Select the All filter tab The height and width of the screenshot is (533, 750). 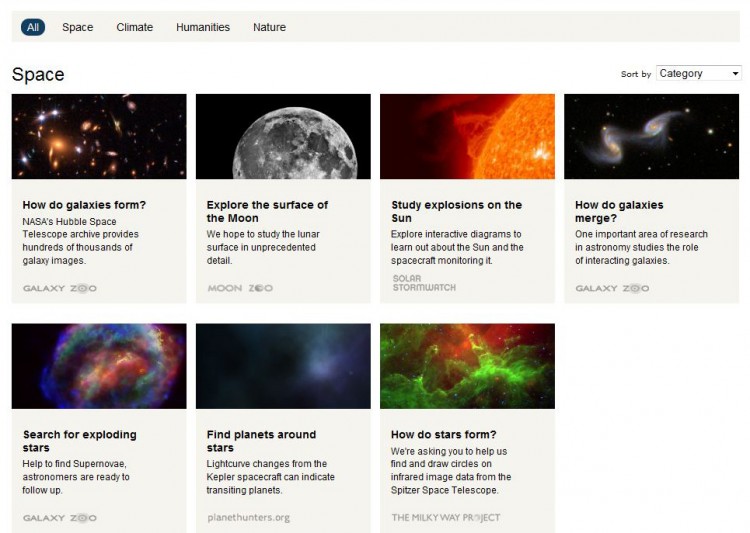point(33,27)
